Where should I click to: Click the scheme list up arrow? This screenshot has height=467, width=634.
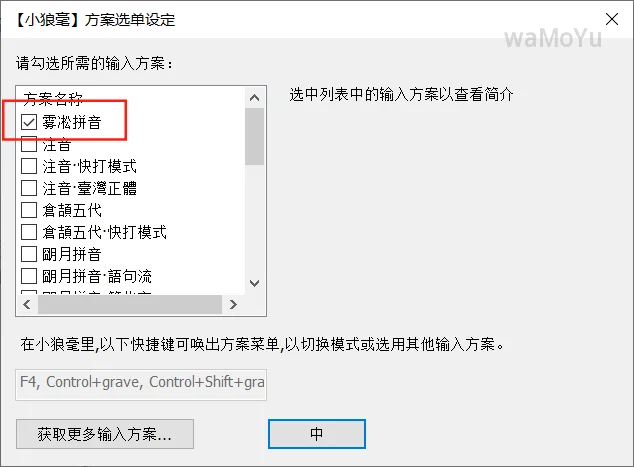point(254,97)
